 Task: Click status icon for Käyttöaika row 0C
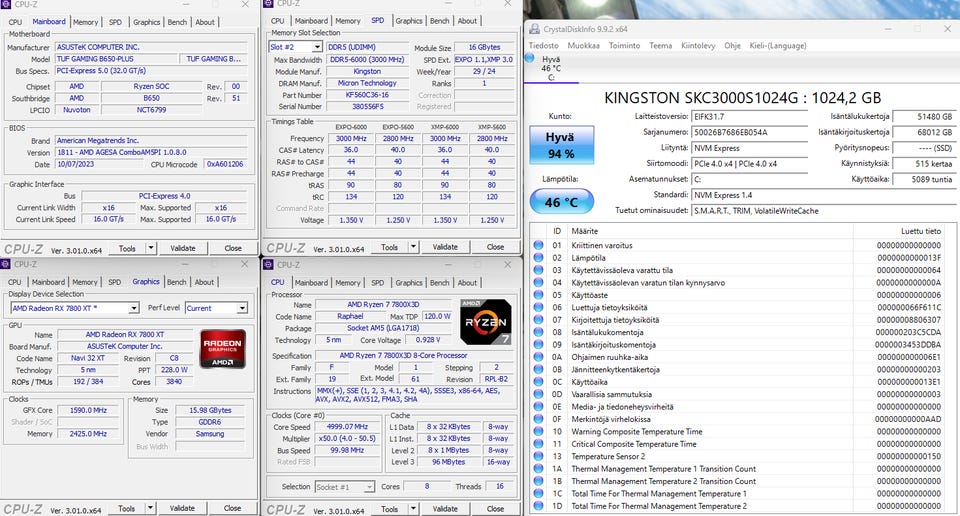pos(538,382)
